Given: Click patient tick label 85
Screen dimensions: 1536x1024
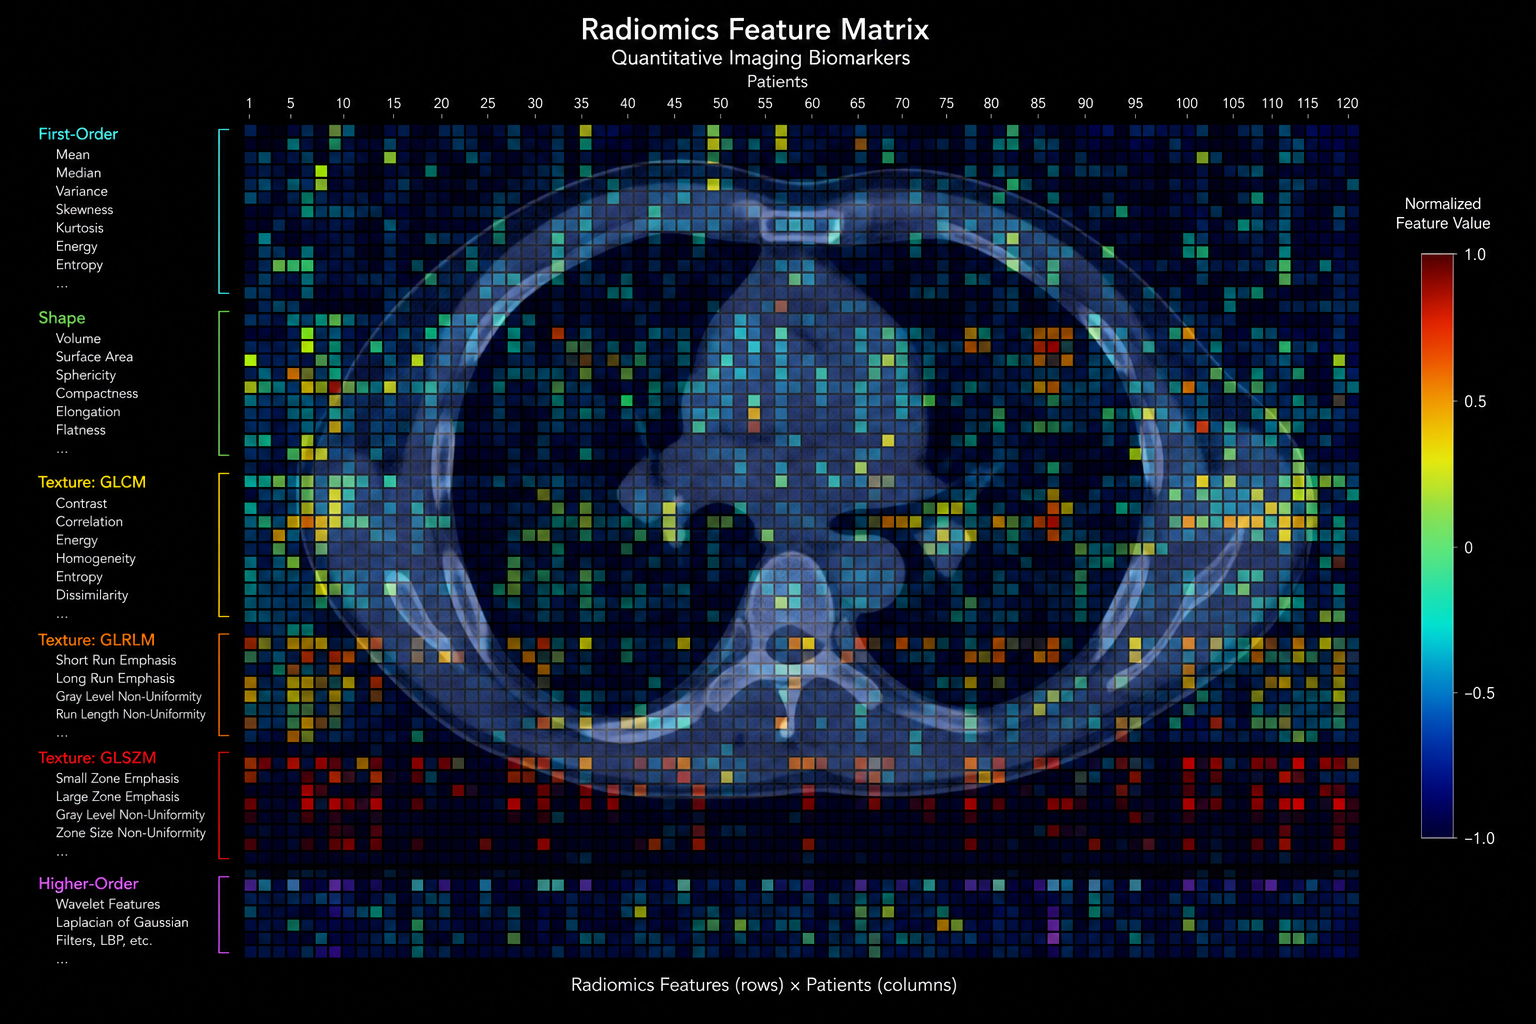Looking at the screenshot, I should 1038,103.
